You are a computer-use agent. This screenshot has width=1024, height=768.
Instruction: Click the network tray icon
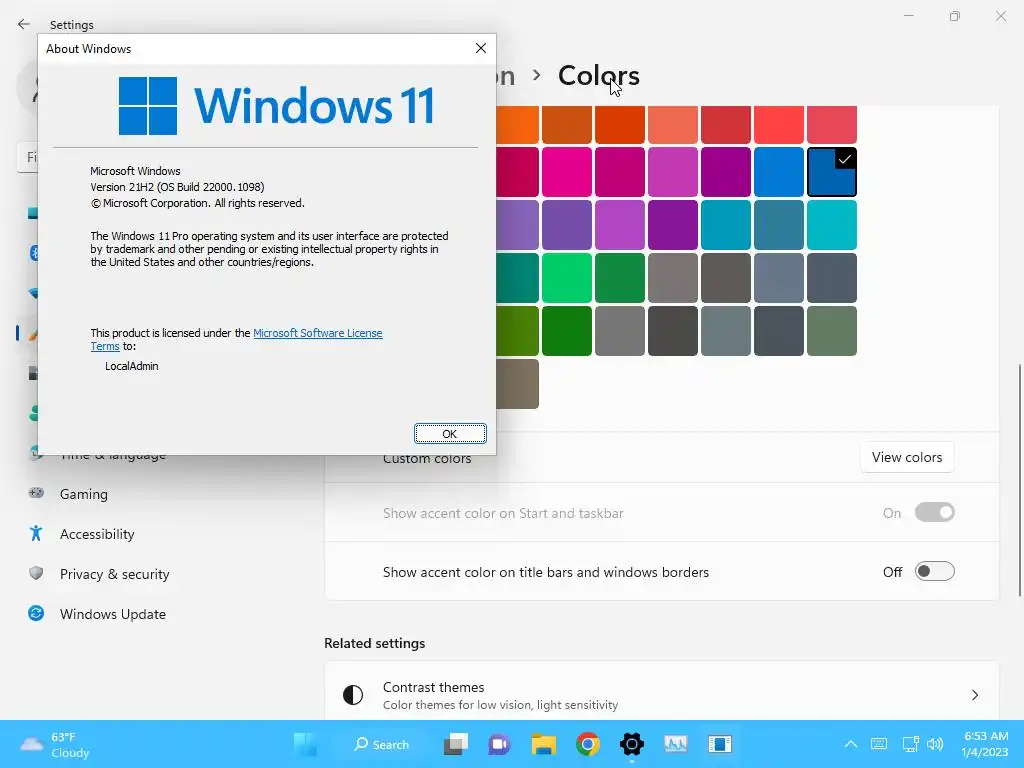[910, 744]
